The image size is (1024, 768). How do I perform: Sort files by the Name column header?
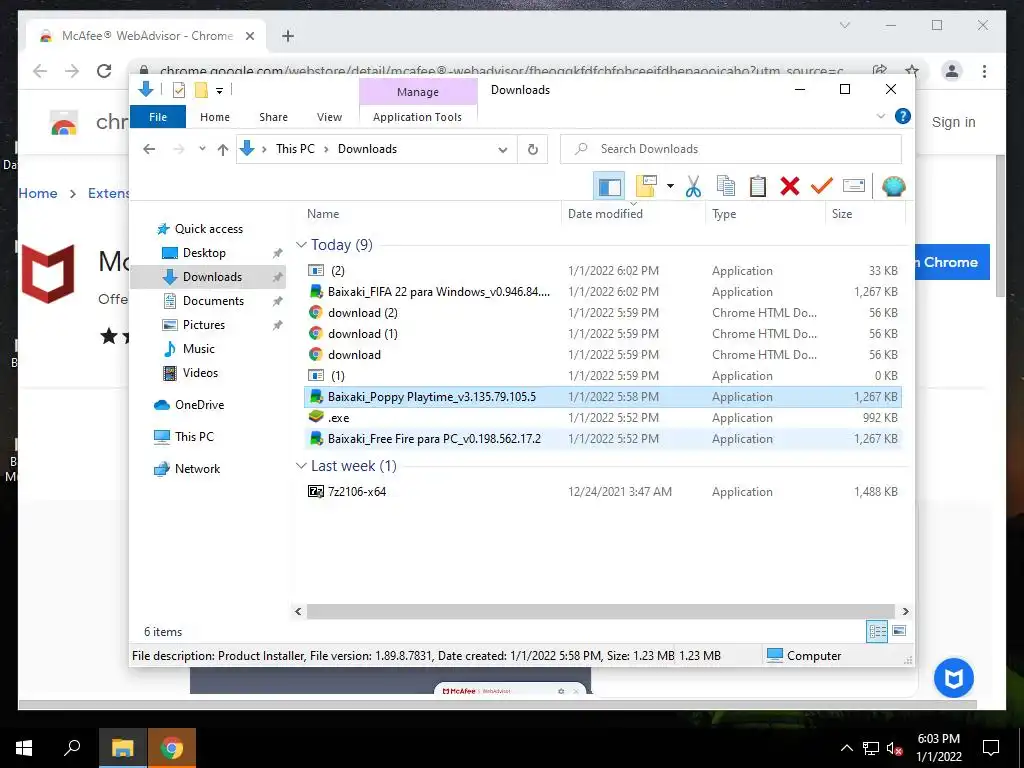coord(431,214)
